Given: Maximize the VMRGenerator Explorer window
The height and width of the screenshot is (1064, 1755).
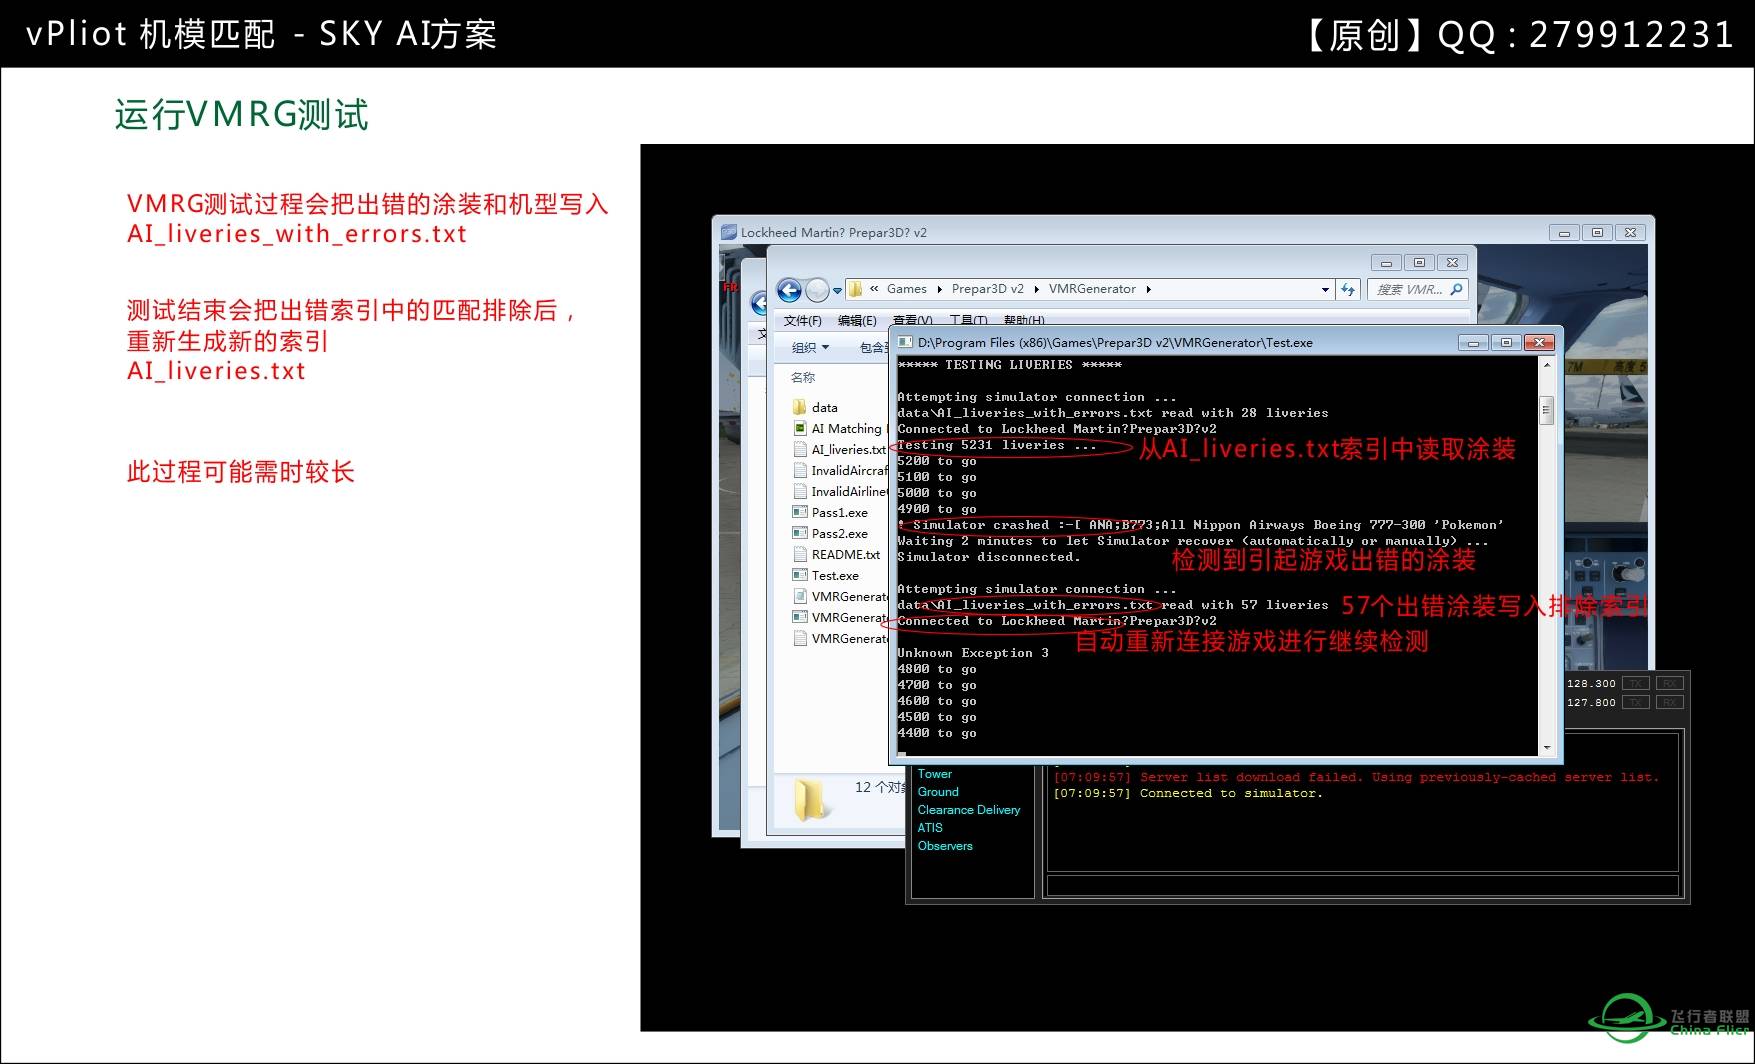Looking at the screenshot, I should (x=1419, y=263).
